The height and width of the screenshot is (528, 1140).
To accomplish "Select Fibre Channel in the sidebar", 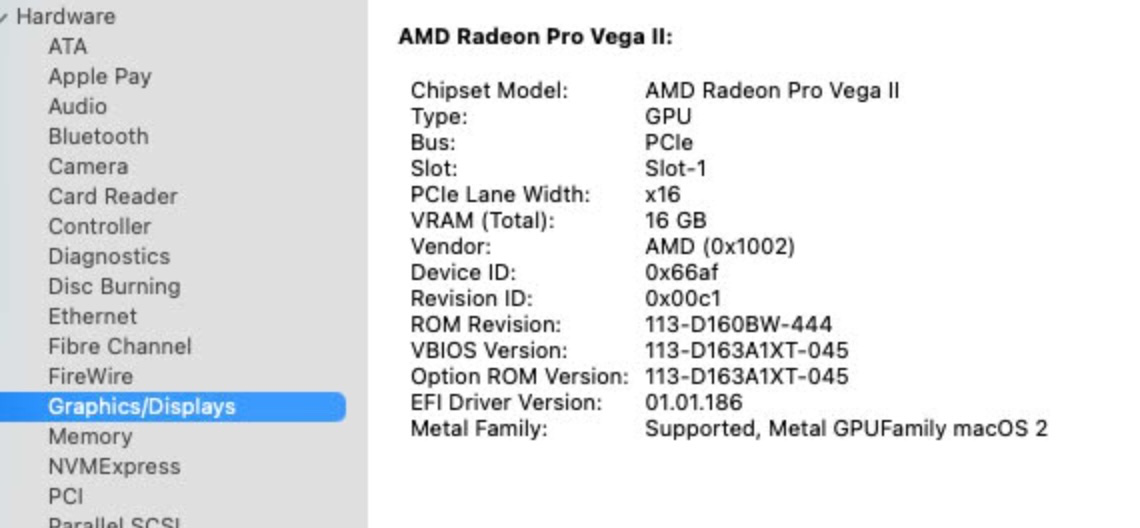I will [x=119, y=347].
